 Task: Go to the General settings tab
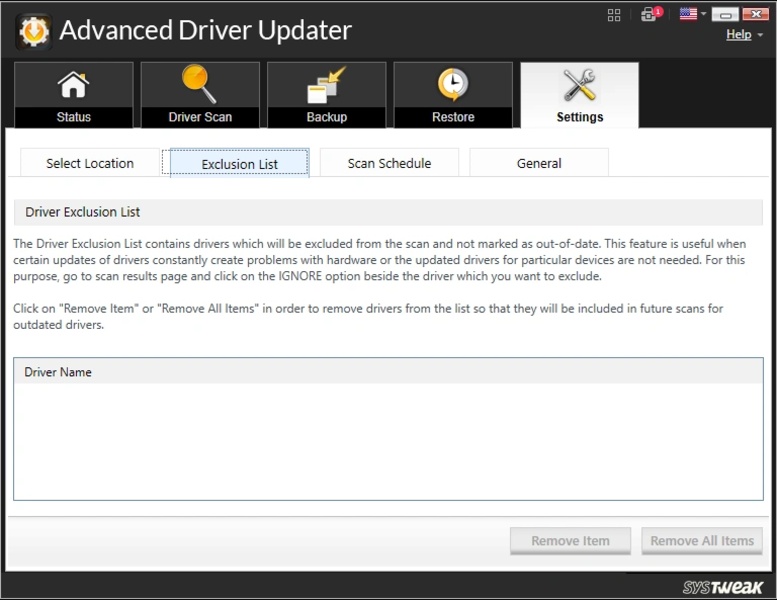[x=539, y=163]
